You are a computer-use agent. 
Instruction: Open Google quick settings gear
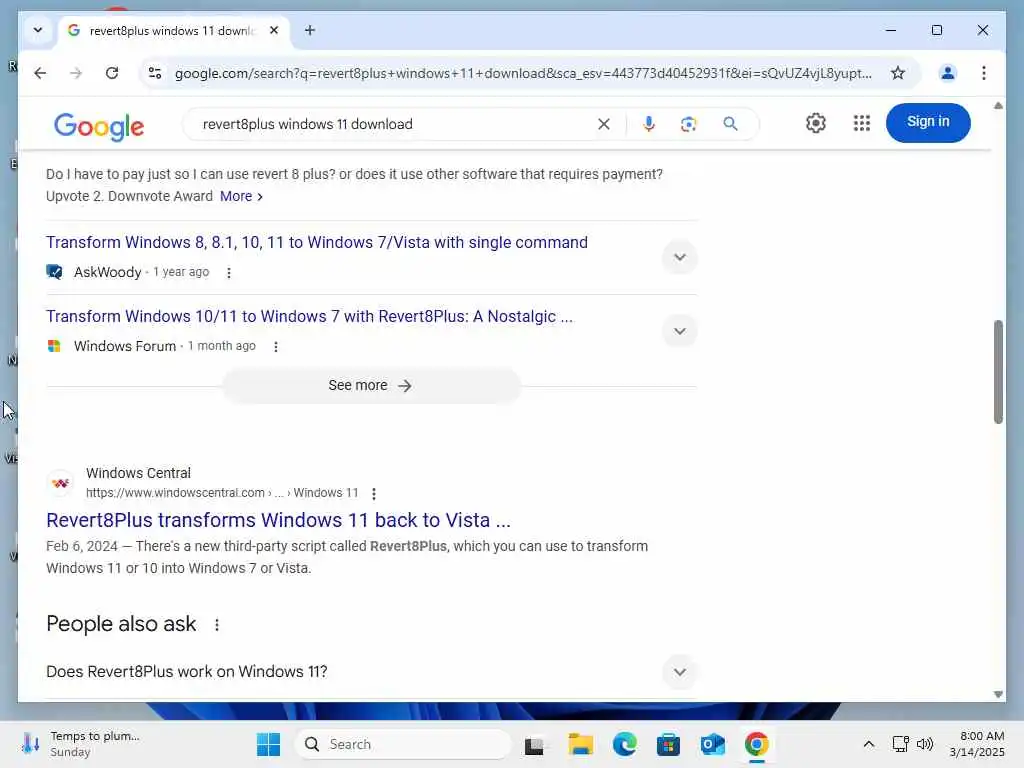click(x=816, y=123)
